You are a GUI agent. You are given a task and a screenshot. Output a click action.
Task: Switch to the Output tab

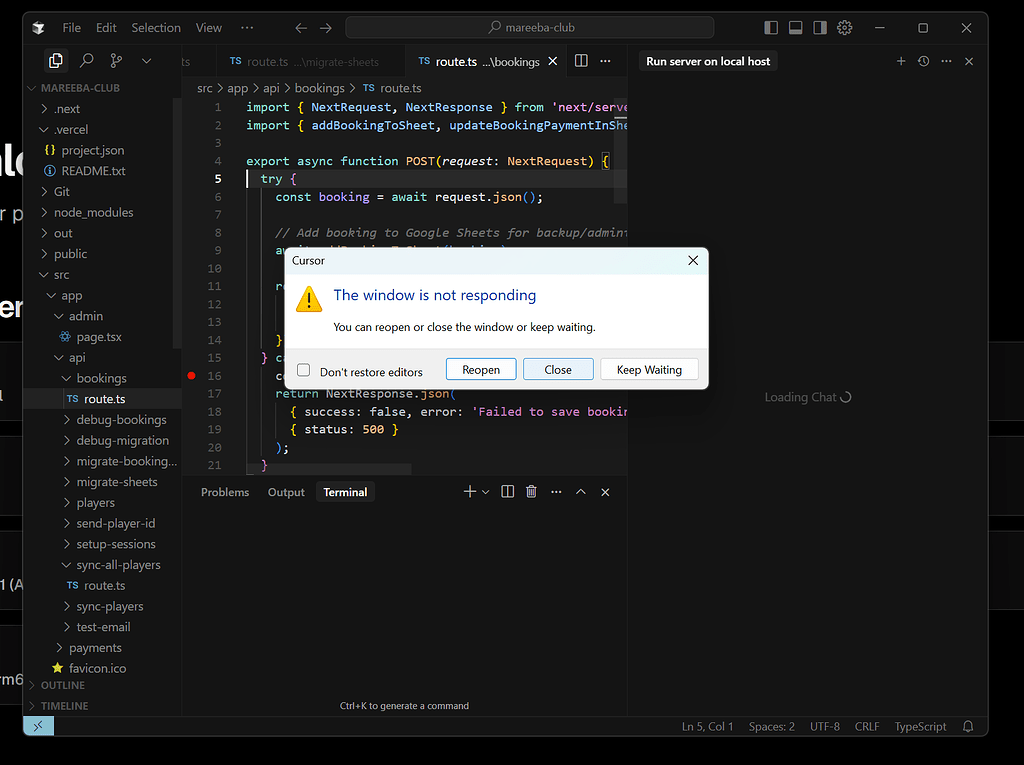(286, 491)
